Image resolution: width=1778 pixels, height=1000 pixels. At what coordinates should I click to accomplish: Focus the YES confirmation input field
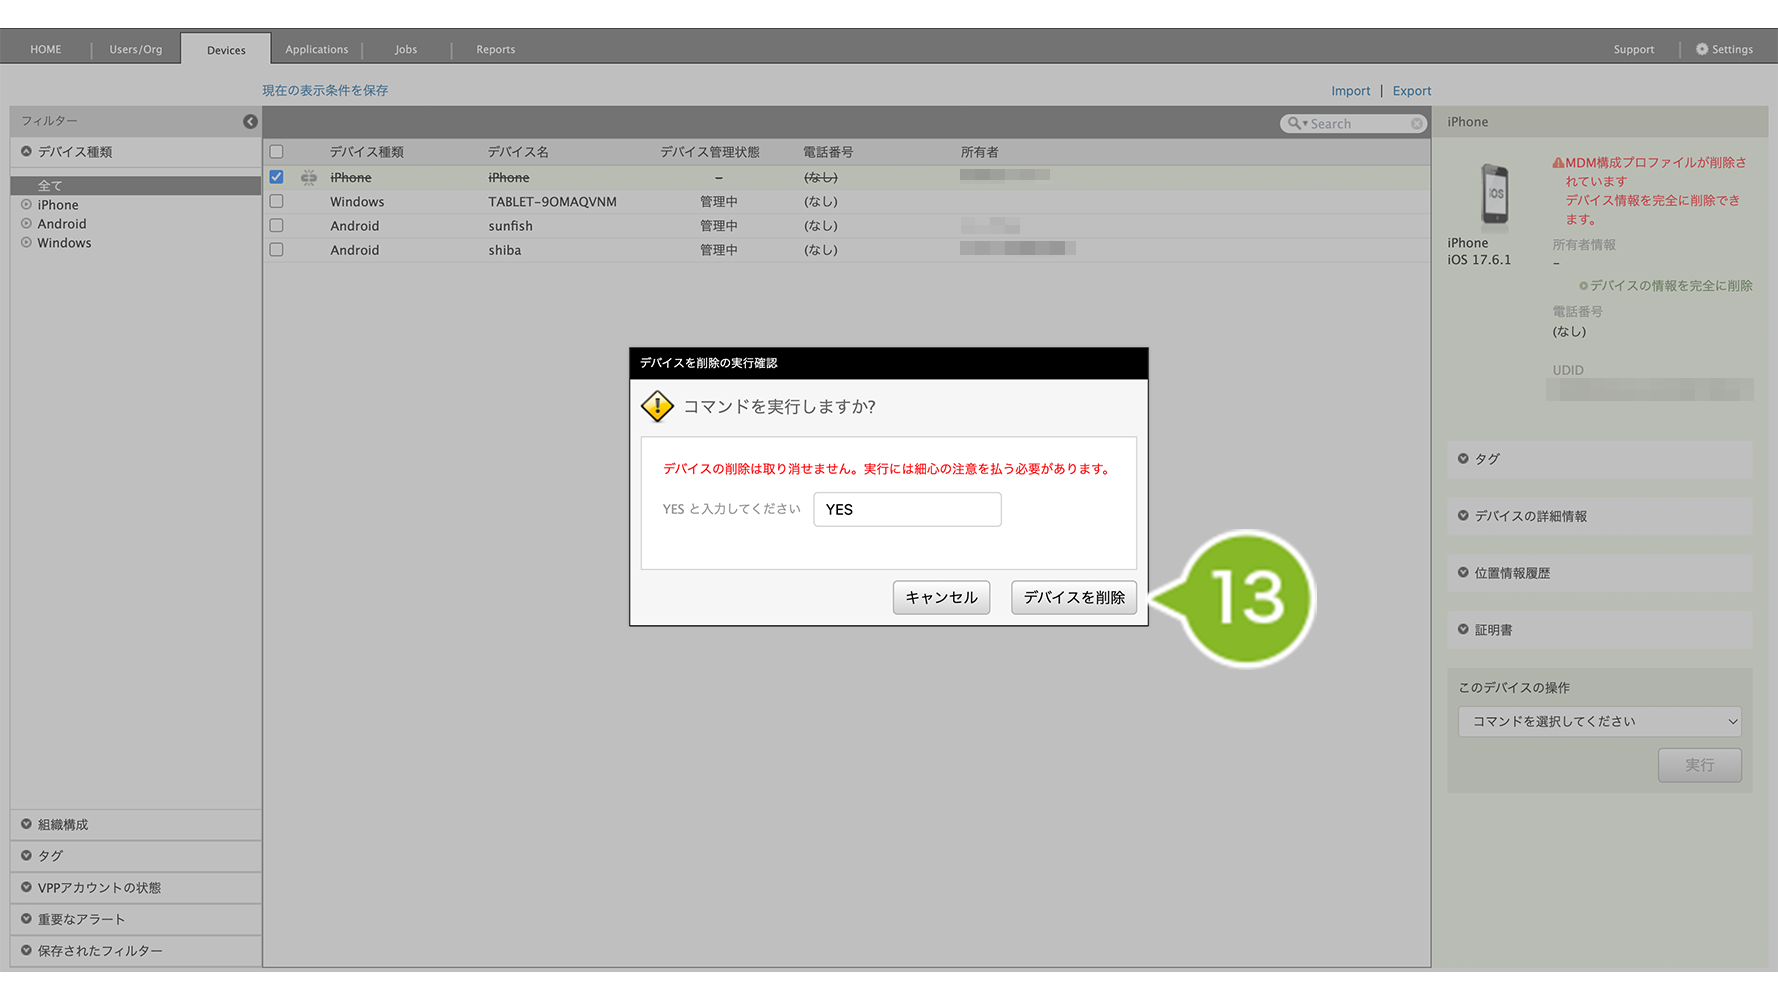tap(907, 509)
